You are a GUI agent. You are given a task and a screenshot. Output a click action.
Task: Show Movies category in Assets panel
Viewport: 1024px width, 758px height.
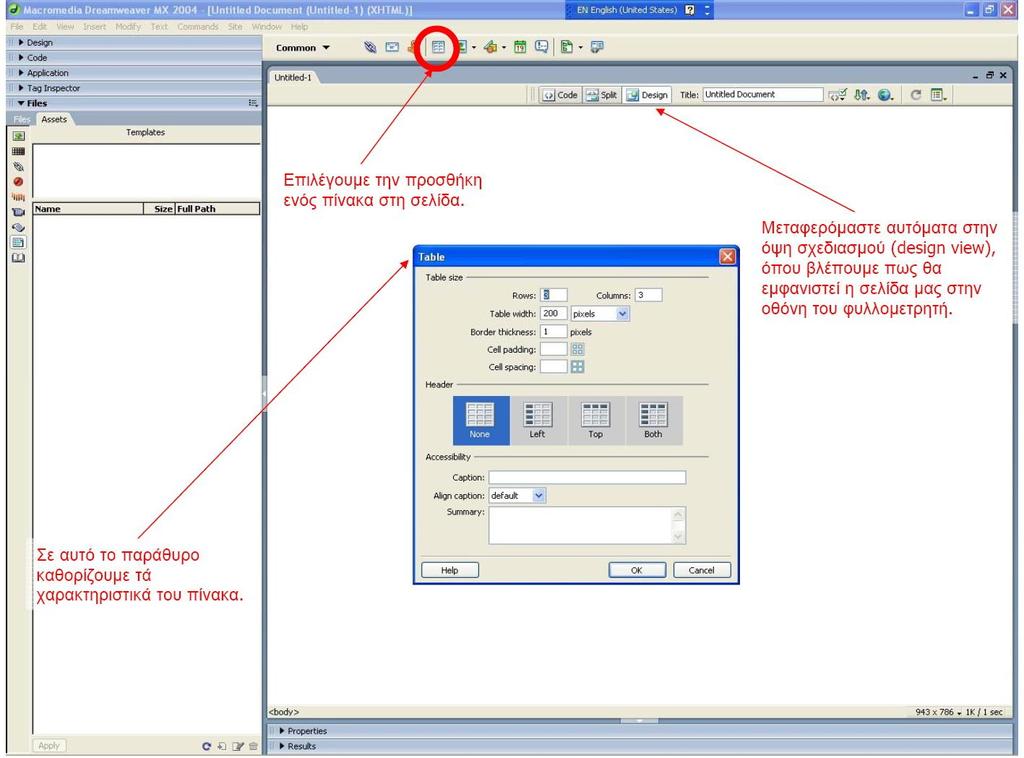coord(18,212)
